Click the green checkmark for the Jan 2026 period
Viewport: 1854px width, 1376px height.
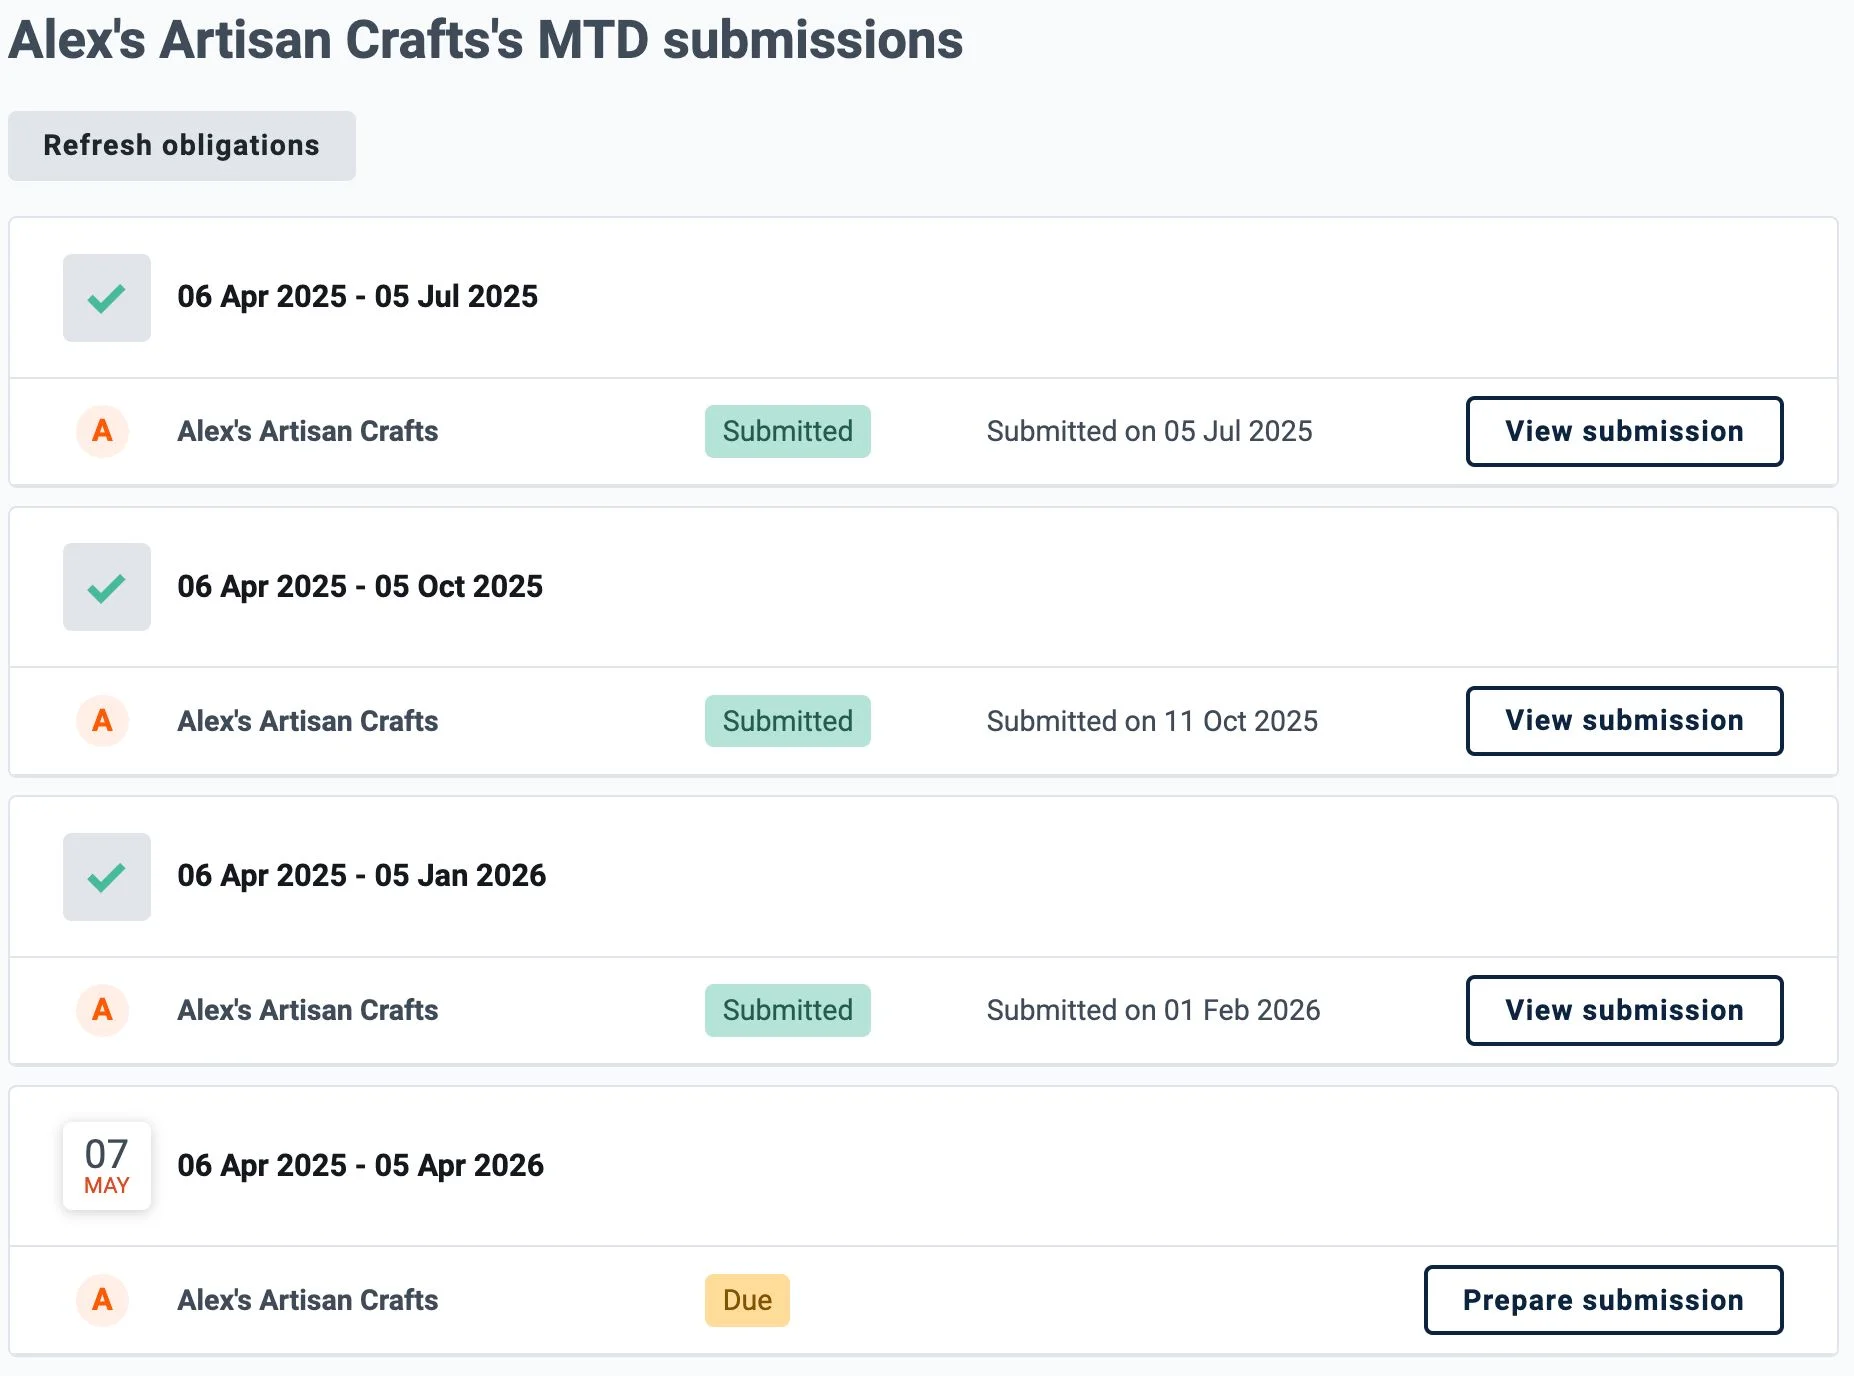tap(106, 877)
